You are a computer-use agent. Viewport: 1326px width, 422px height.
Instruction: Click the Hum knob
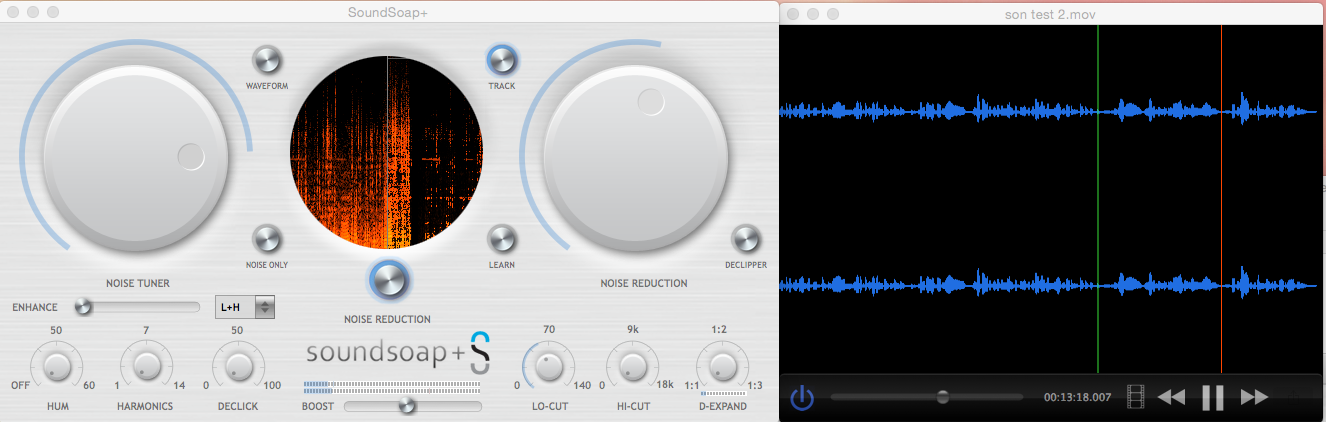[x=57, y=367]
